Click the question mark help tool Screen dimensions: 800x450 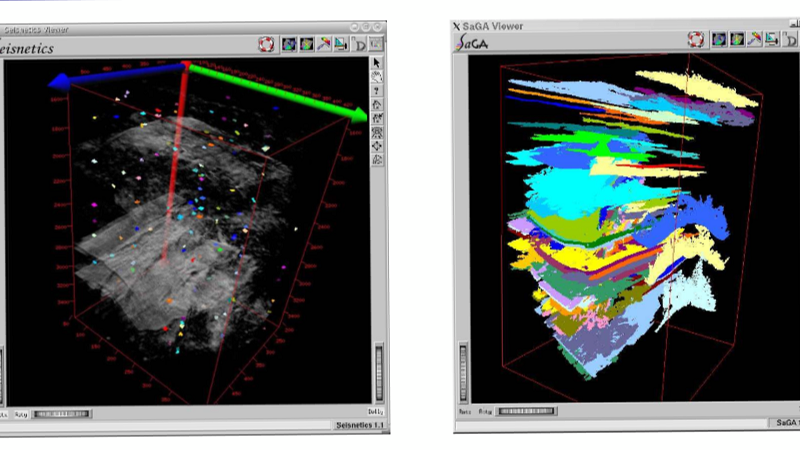point(377,91)
